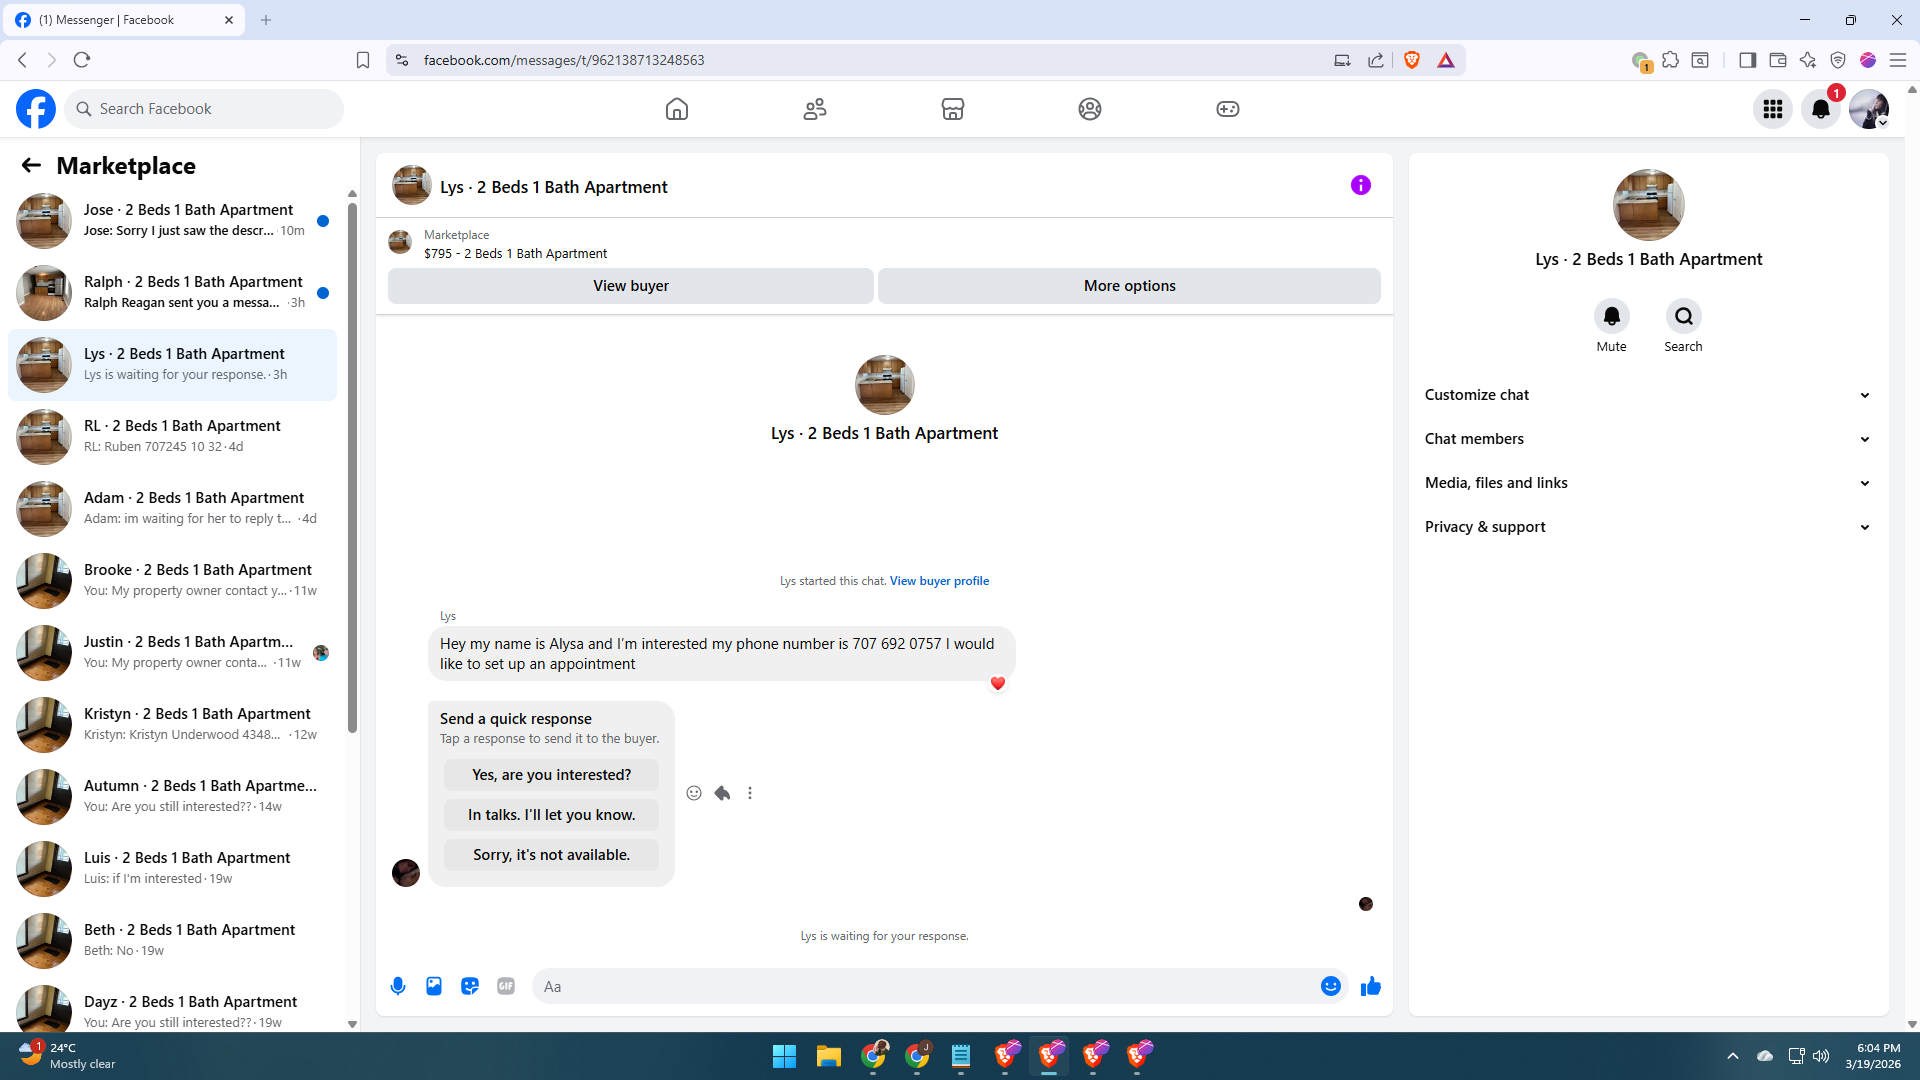Open emoji picker in message box
1920x1080 pixels.
(x=1330, y=986)
